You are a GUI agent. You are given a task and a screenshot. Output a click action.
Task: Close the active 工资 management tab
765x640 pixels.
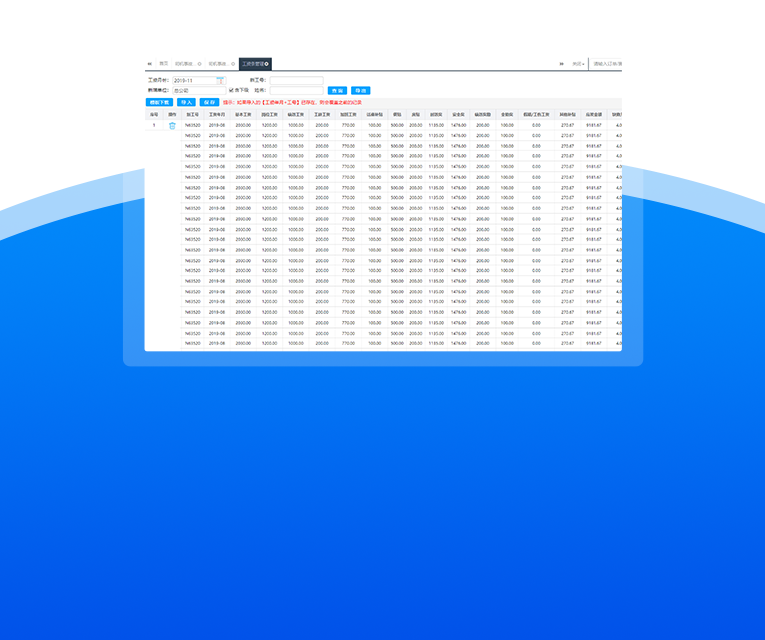pos(267,63)
